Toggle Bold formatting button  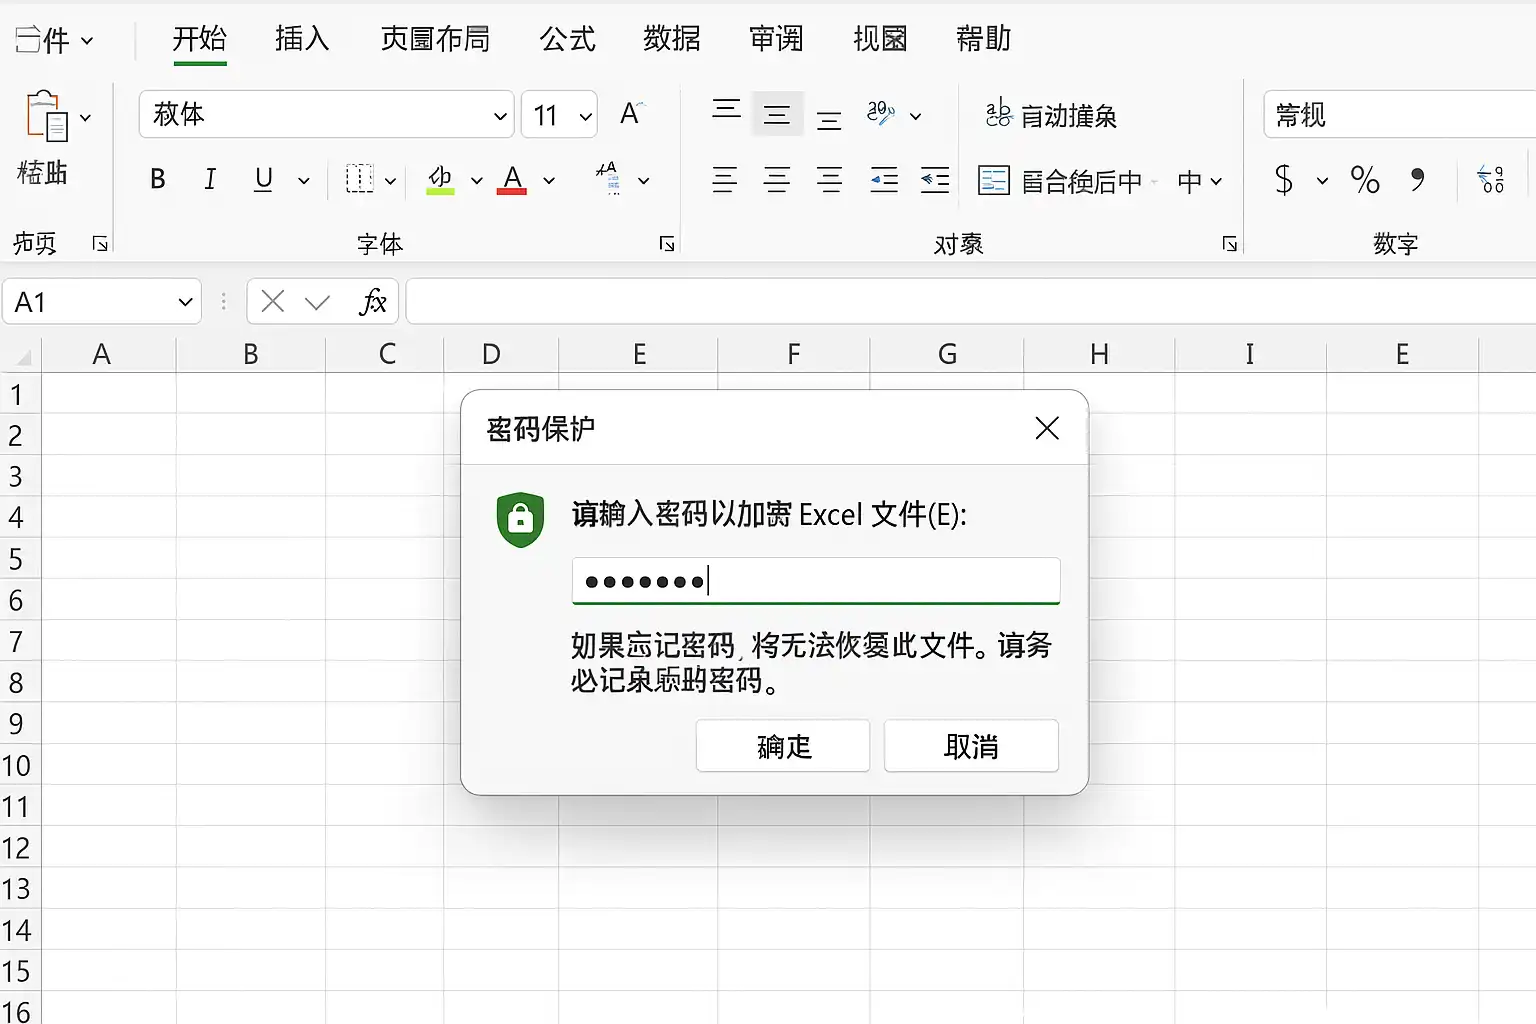click(x=157, y=179)
